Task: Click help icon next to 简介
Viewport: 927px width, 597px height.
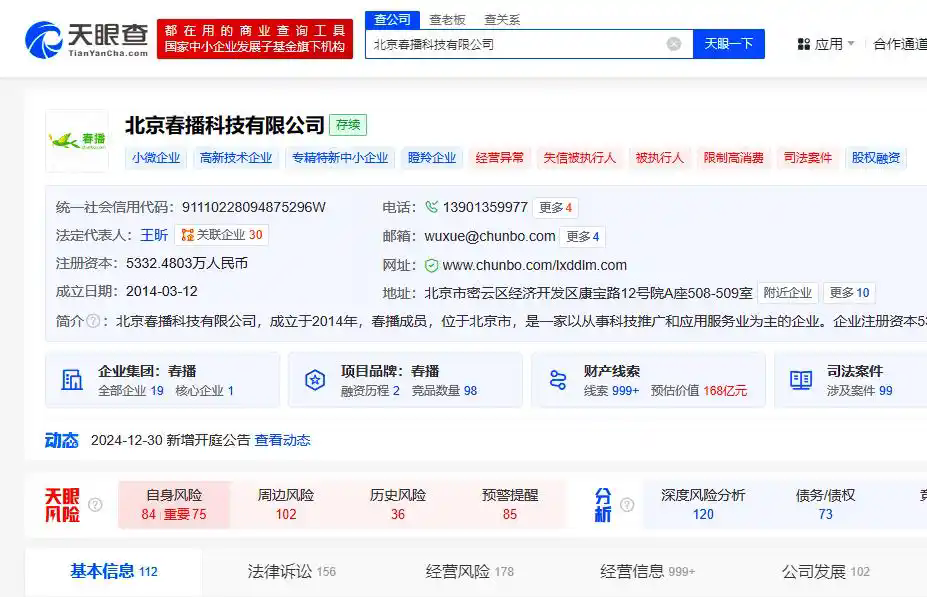Action: tap(93, 321)
